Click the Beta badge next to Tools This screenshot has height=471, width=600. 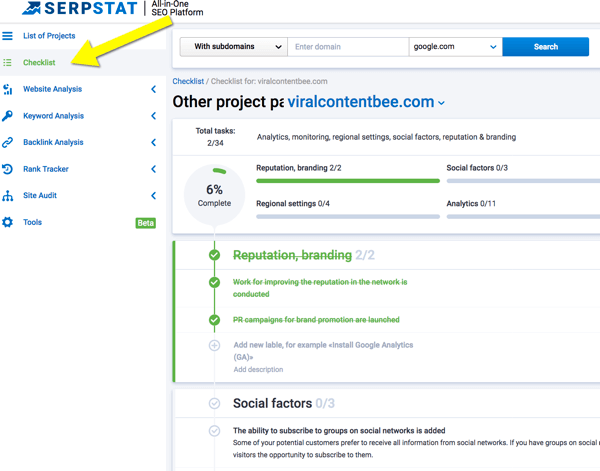coord(145,223)
